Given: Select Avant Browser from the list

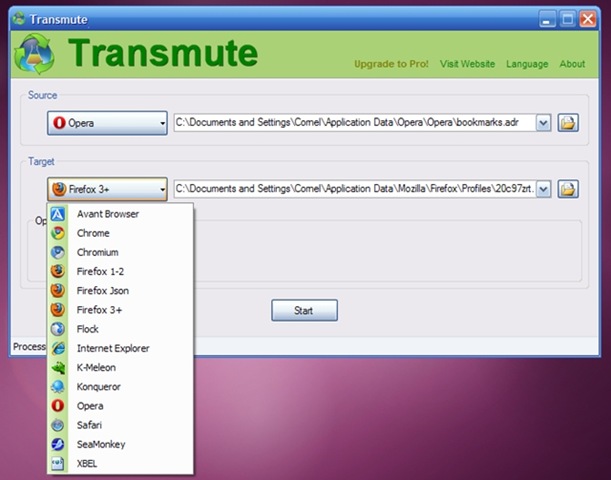Looking at the screenshot, I should 120,214.
